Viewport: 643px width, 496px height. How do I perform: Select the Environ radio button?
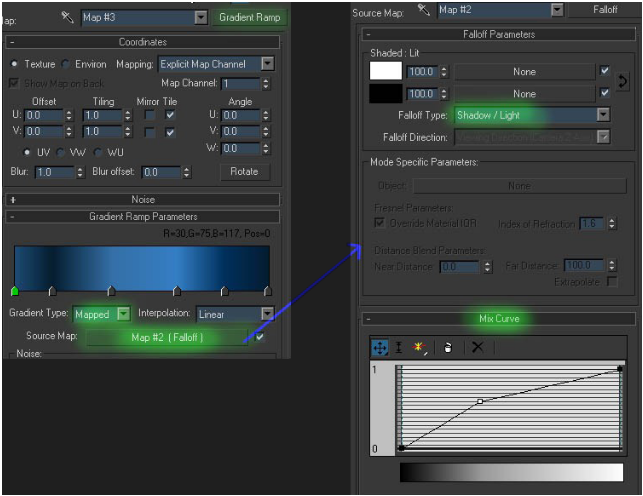pos(65,64)
